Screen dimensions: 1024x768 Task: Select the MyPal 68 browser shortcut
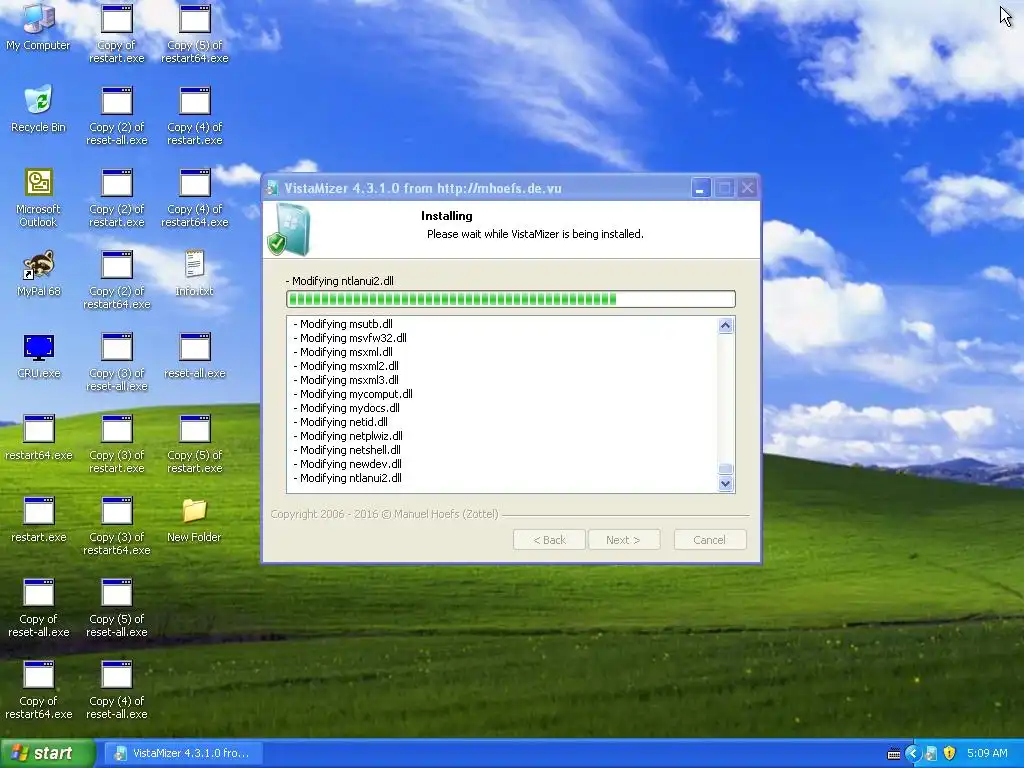[38, 274]
